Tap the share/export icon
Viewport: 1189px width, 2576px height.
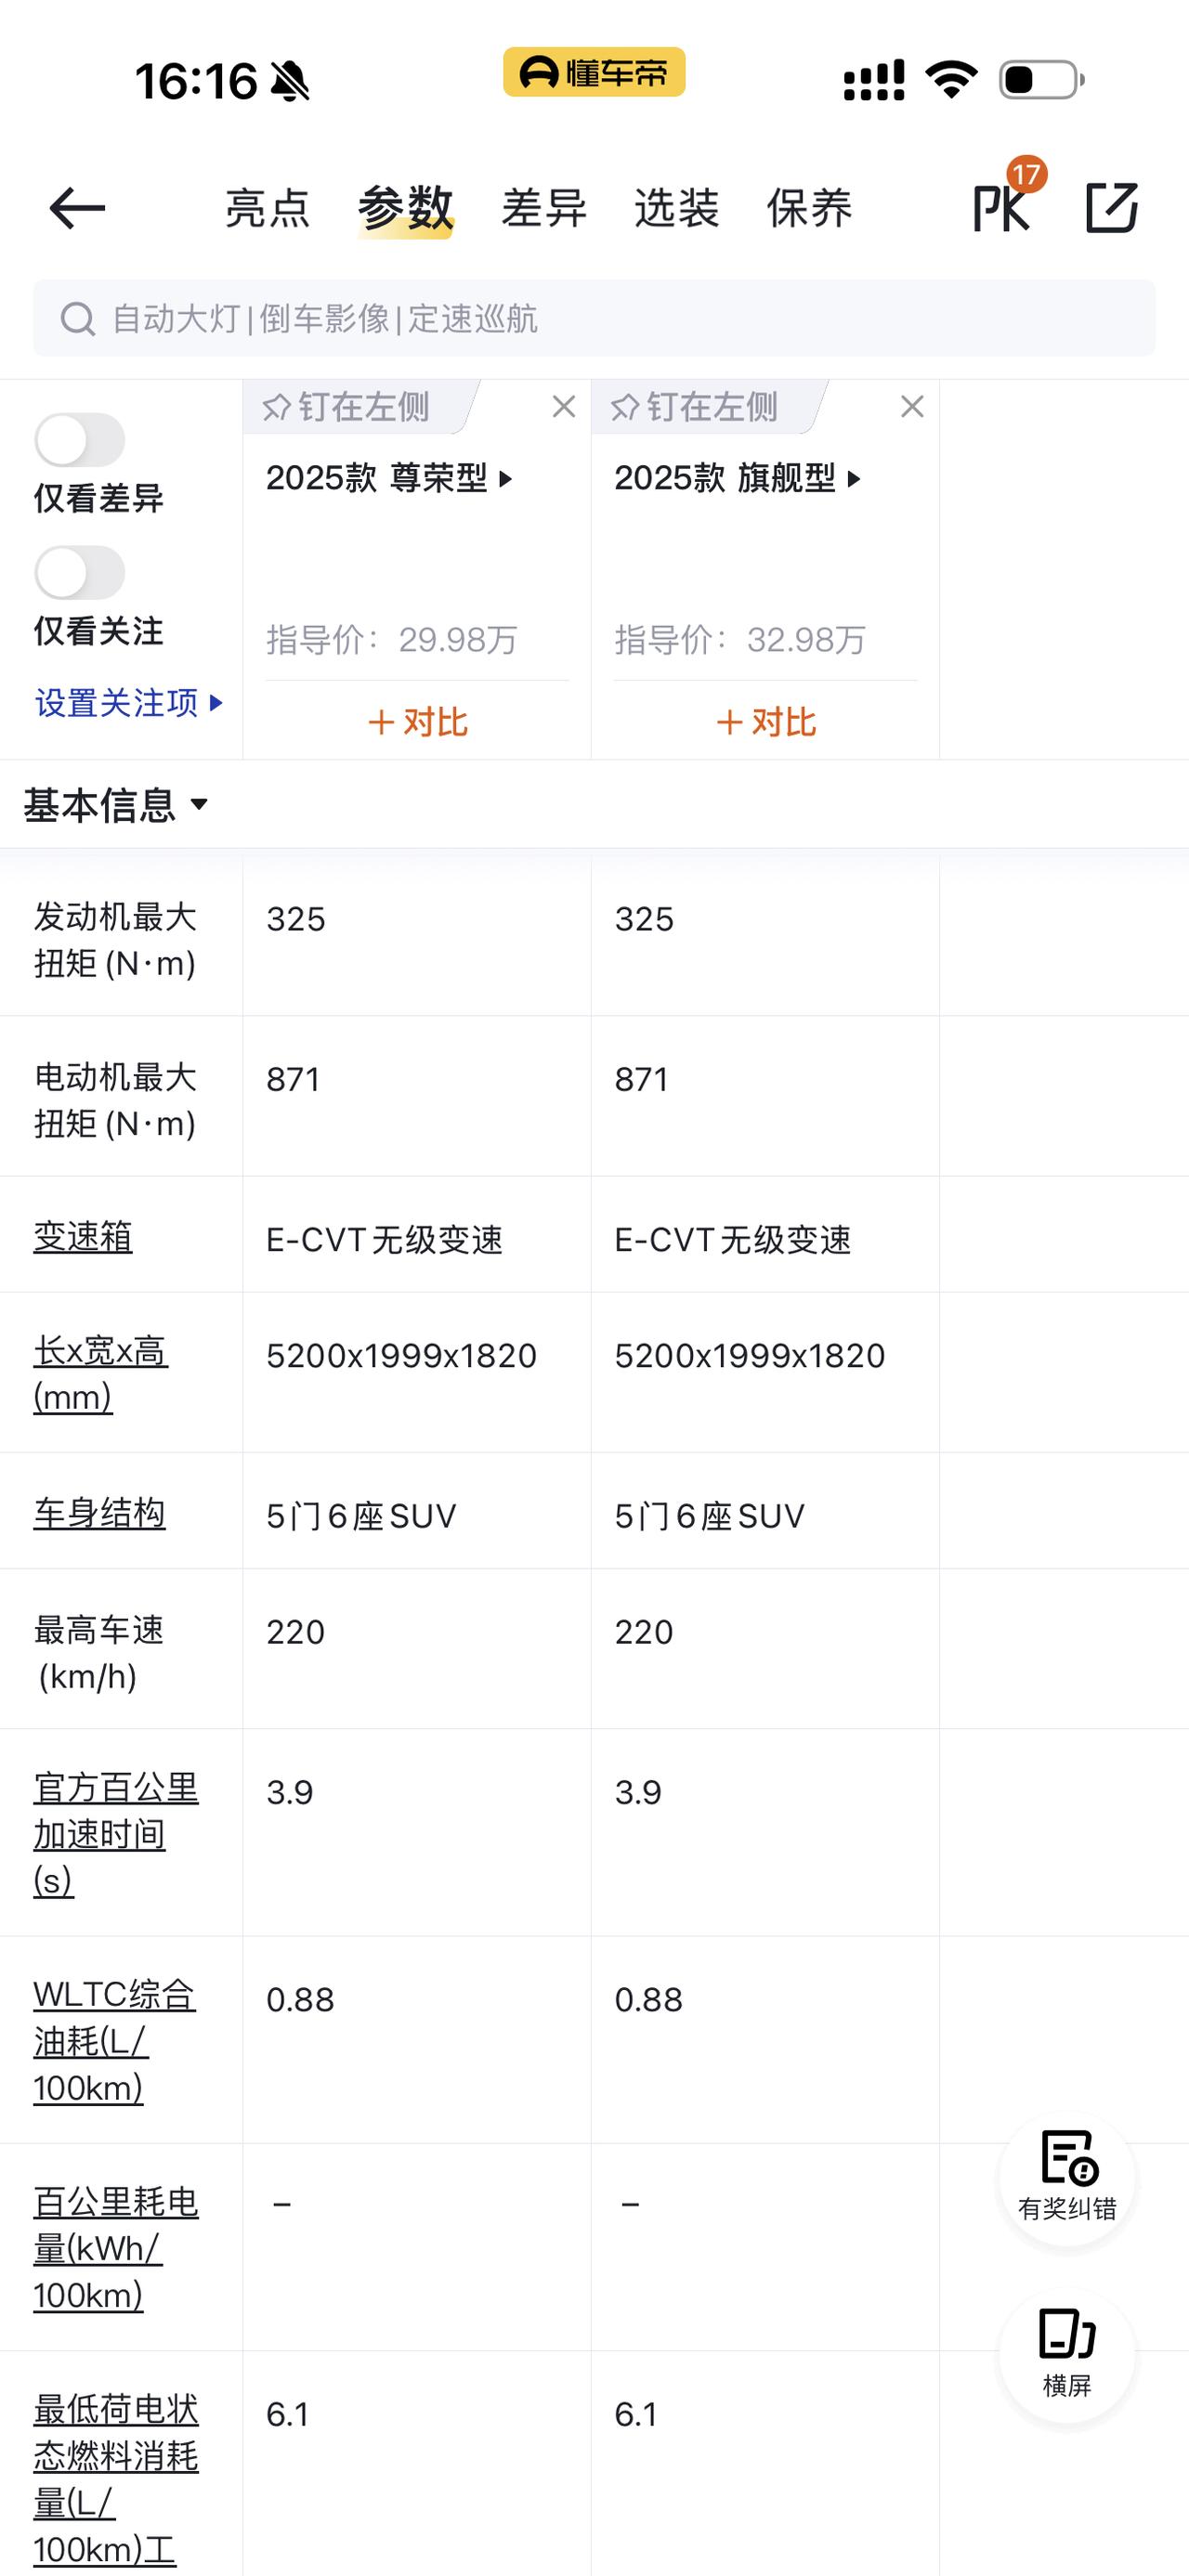1112,208
